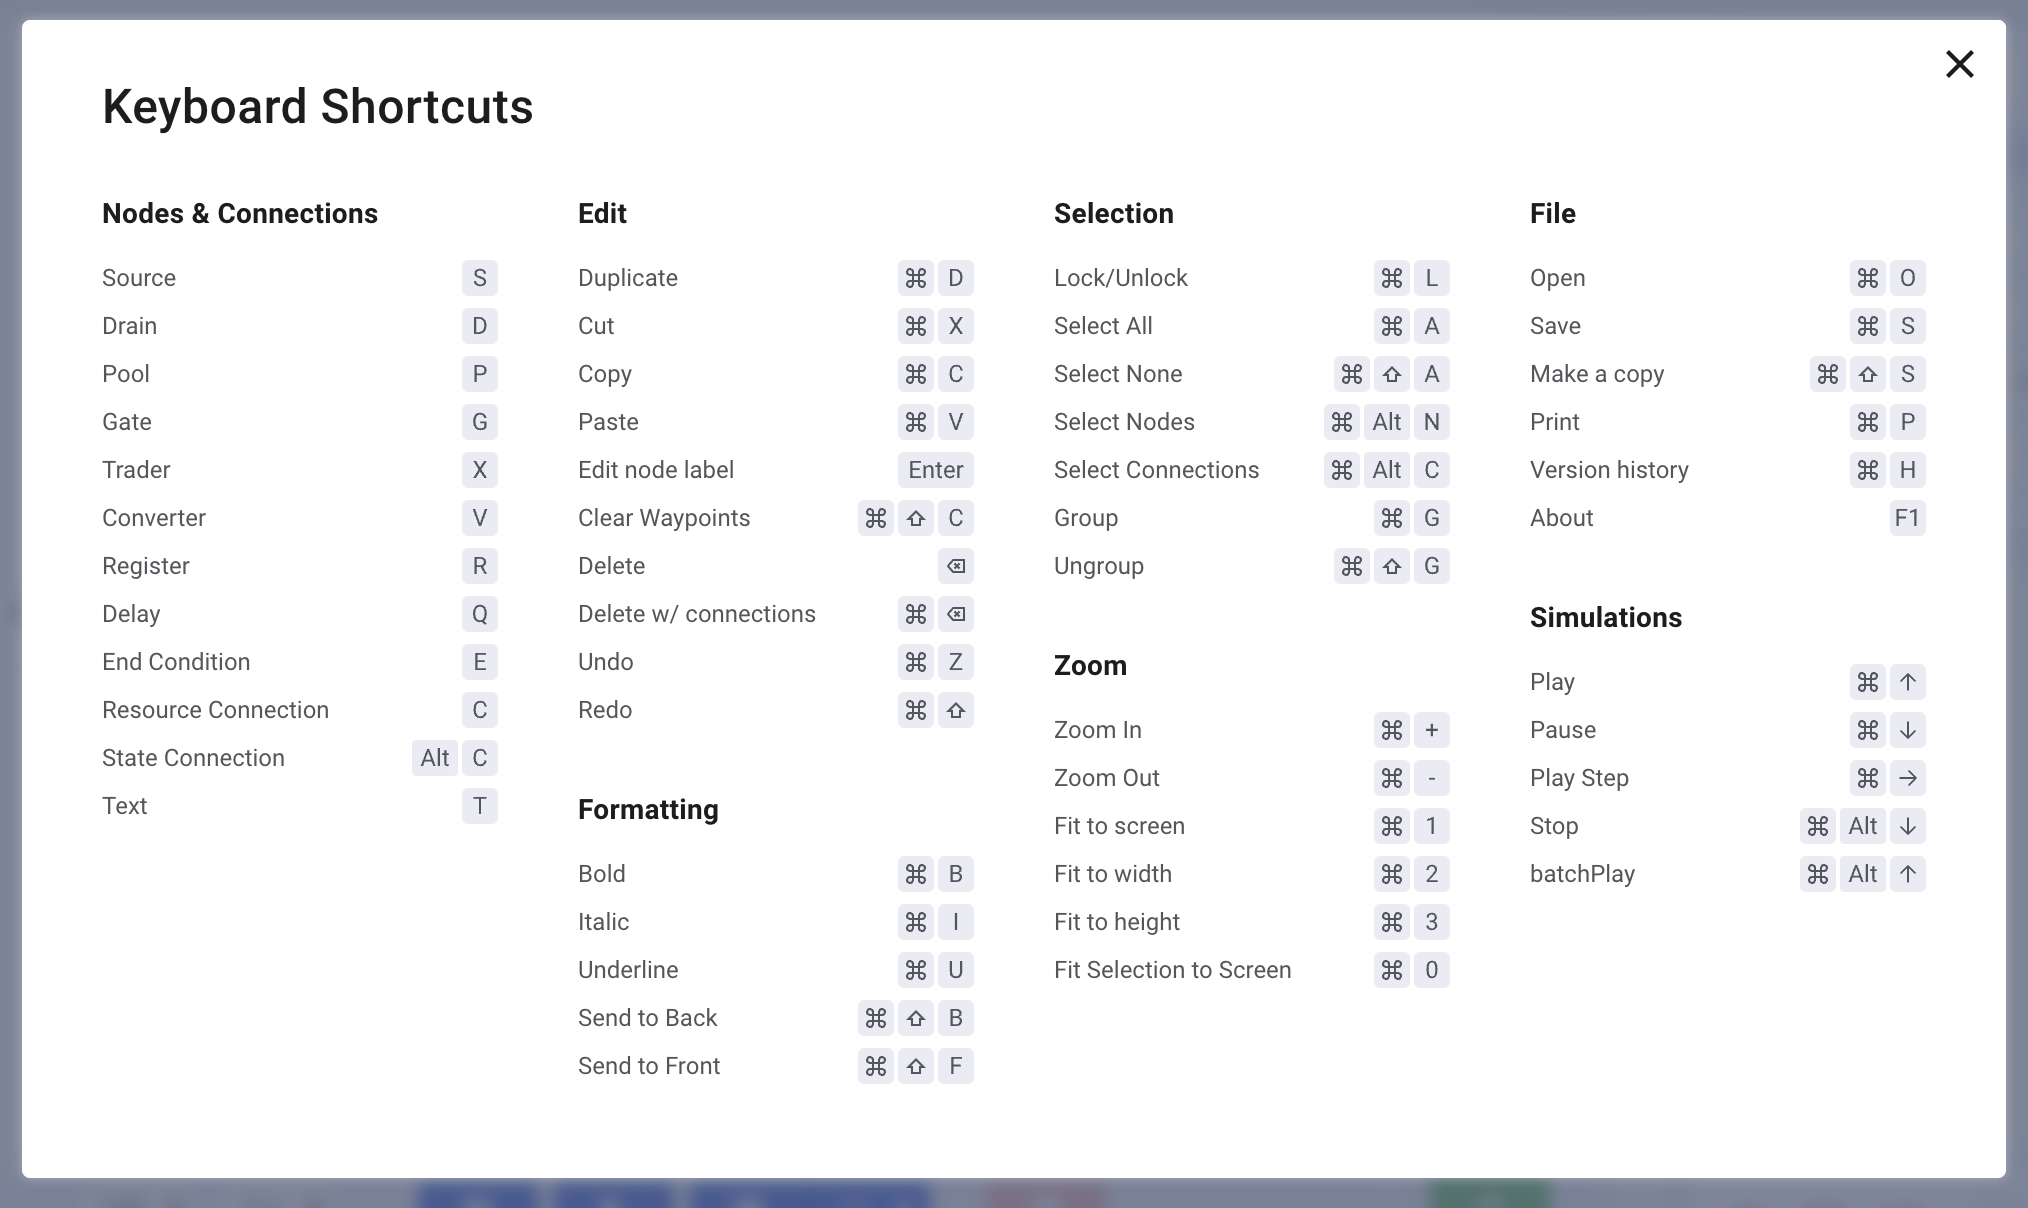
Task: Click the Save label under File
Action: (1555, 326)
